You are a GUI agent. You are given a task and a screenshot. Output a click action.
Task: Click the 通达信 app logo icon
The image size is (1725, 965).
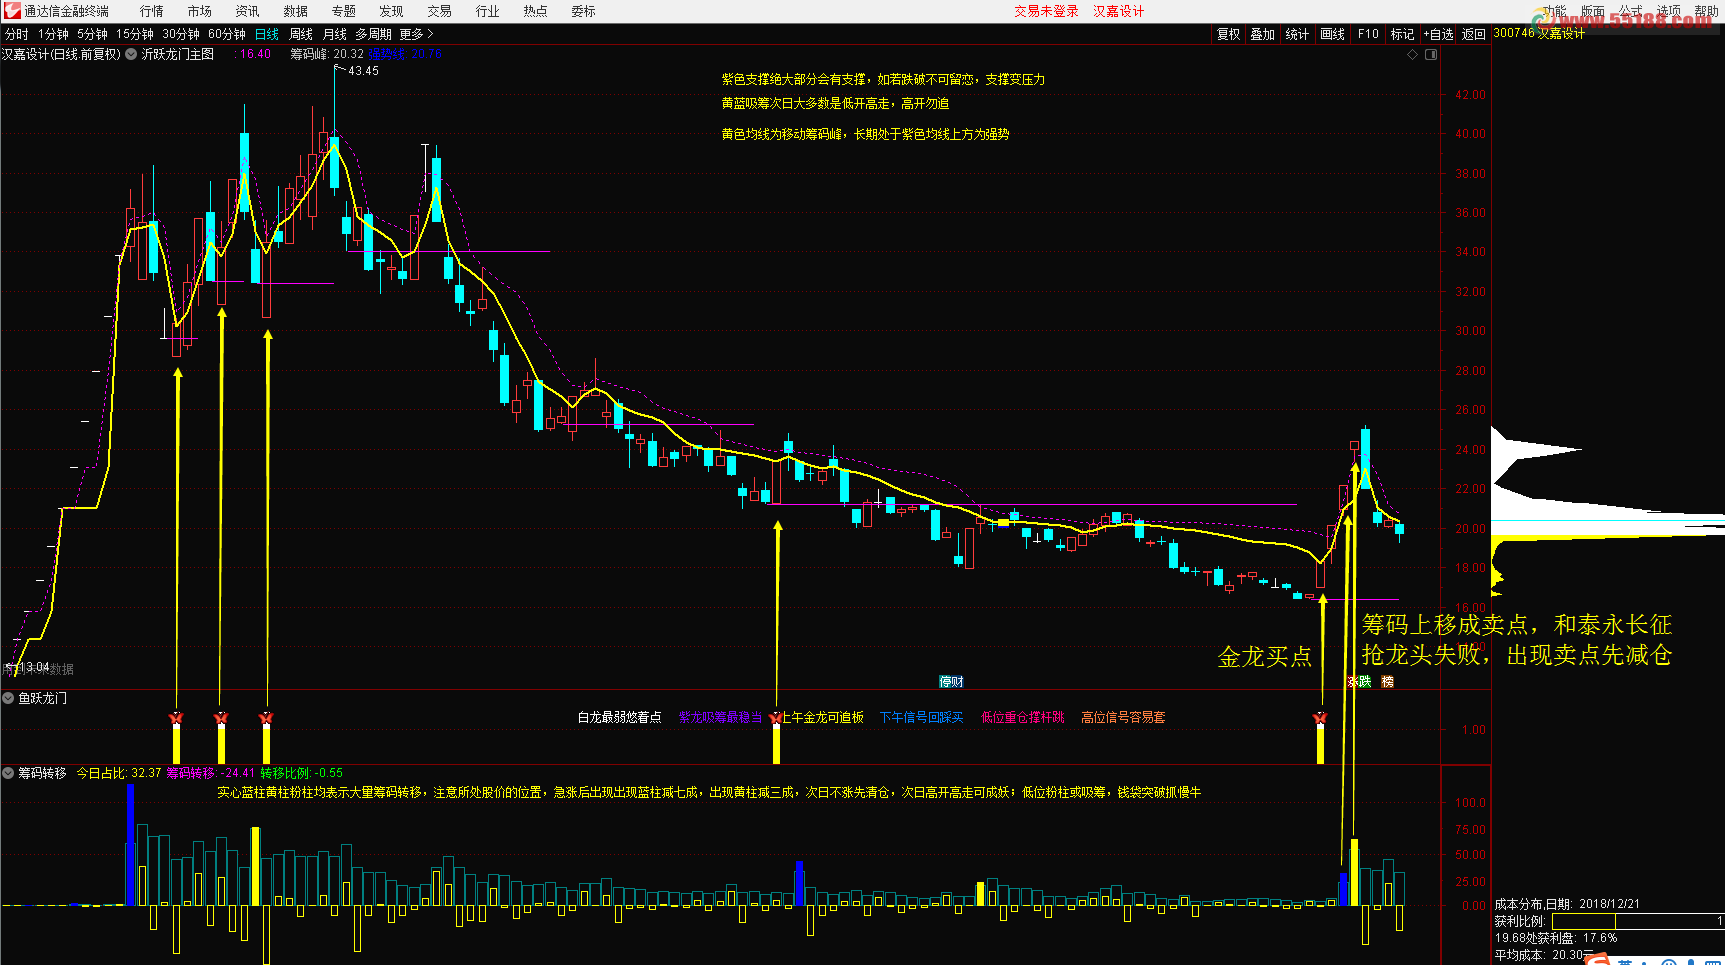tap(11, 11)
